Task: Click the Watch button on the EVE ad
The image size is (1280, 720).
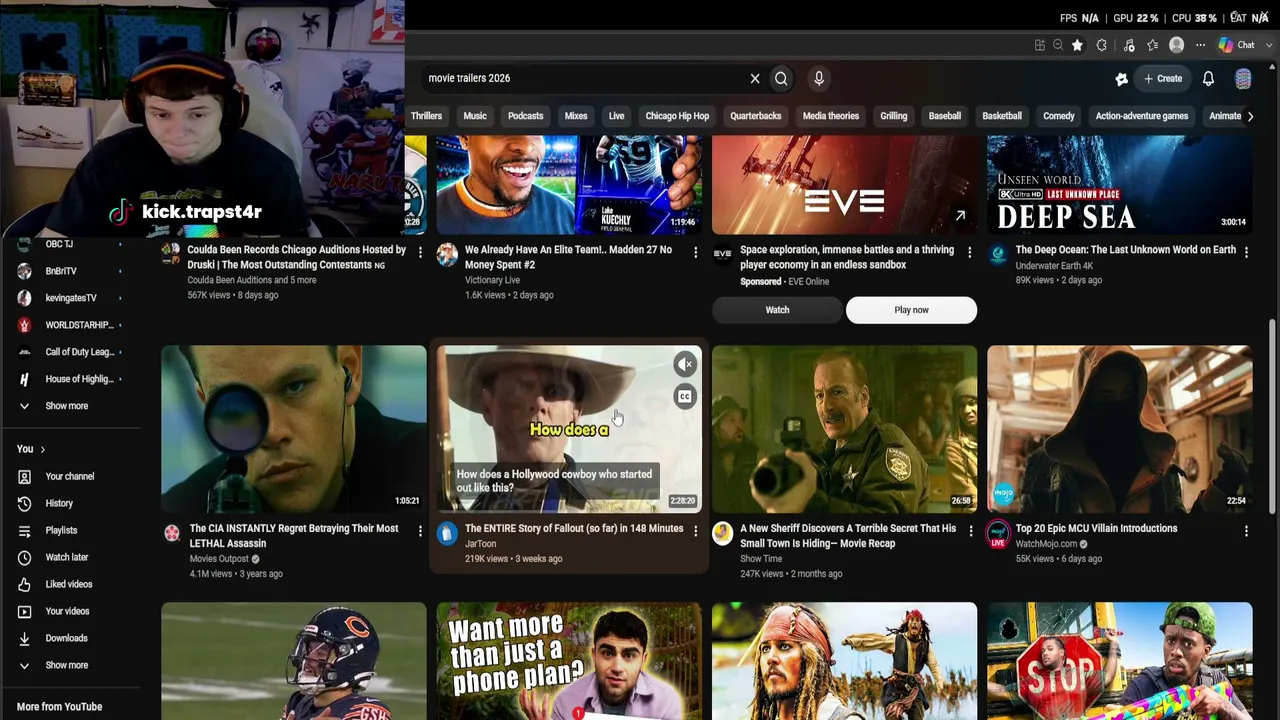Action: point(777,310)
